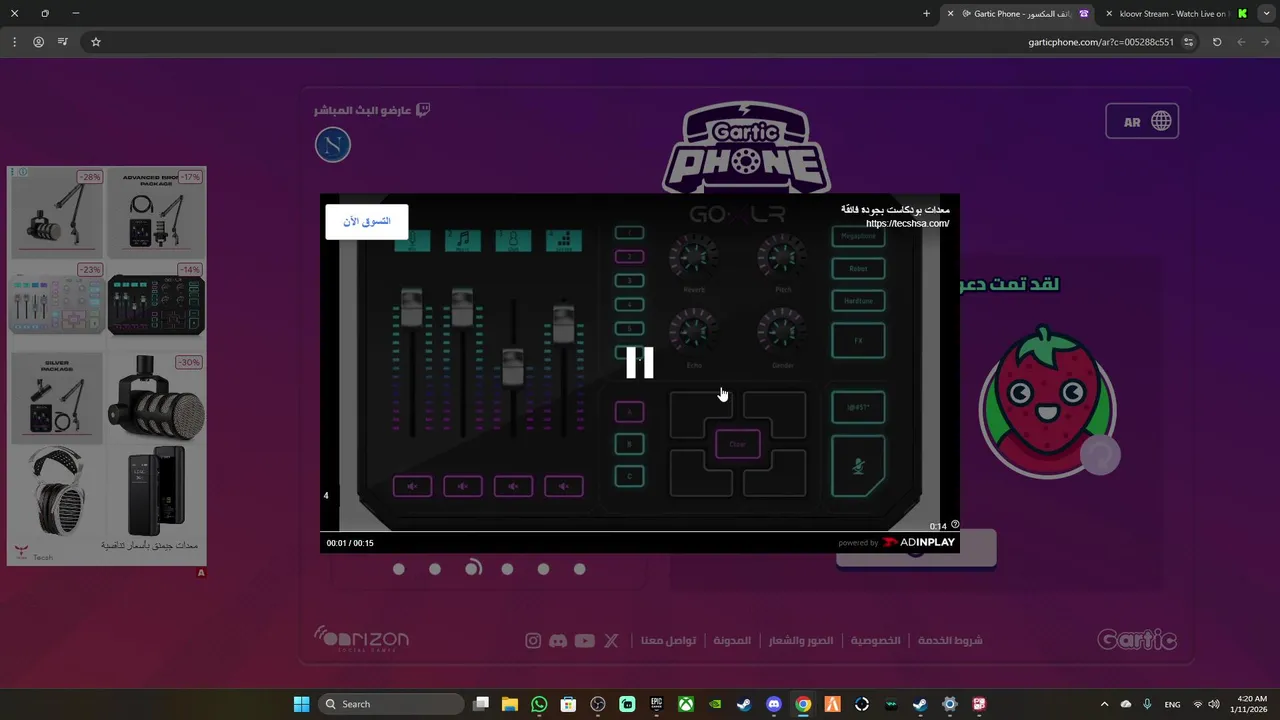
Task: Reload the page
Action: pos(1217,42)
